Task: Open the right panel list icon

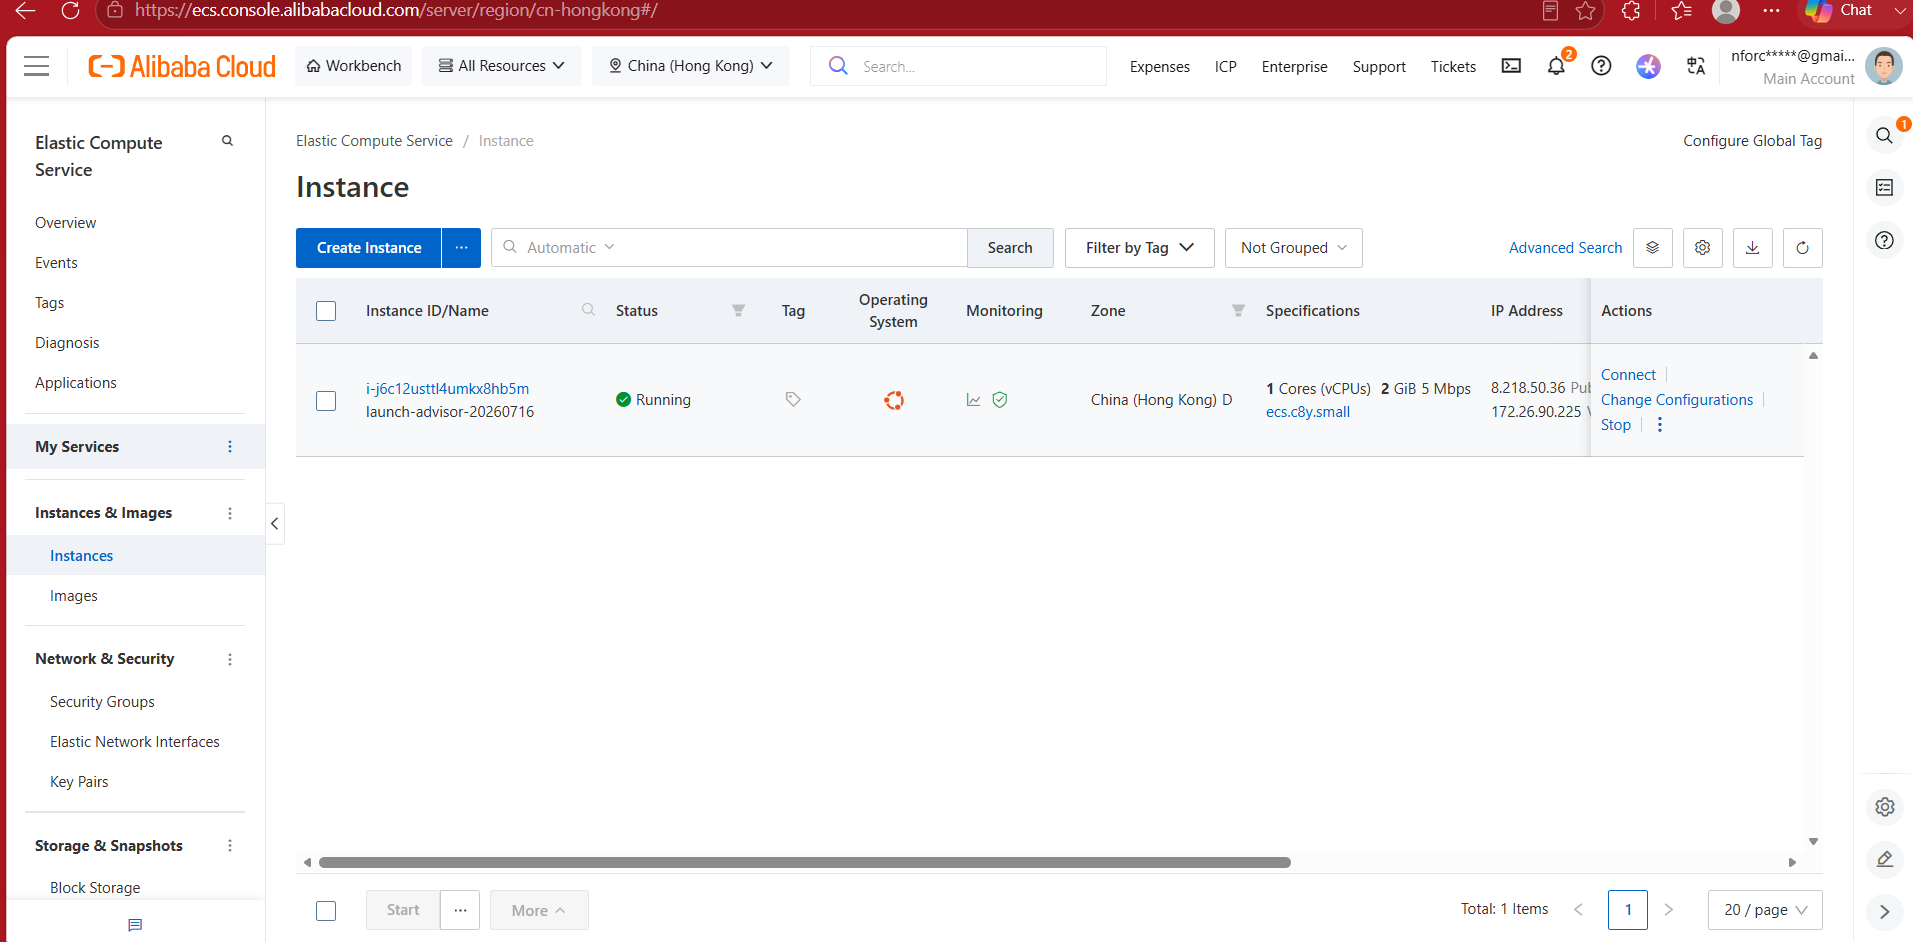Action: click(x=1884, y=187)
